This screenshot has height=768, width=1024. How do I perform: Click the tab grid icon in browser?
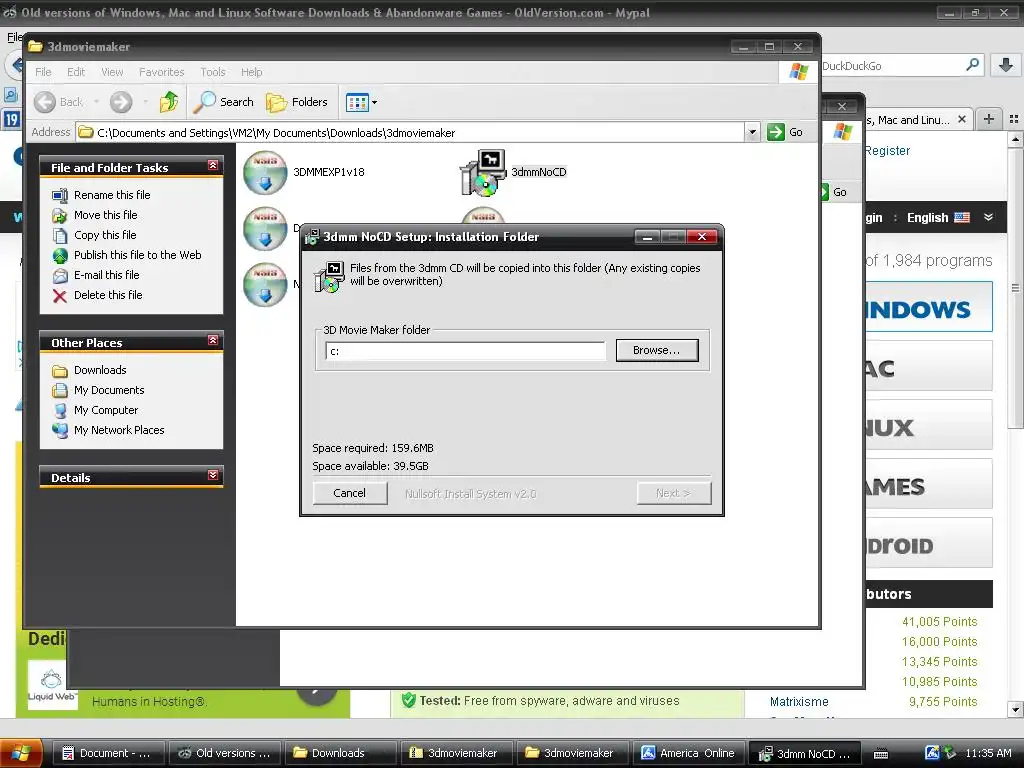coord(1014,119)
